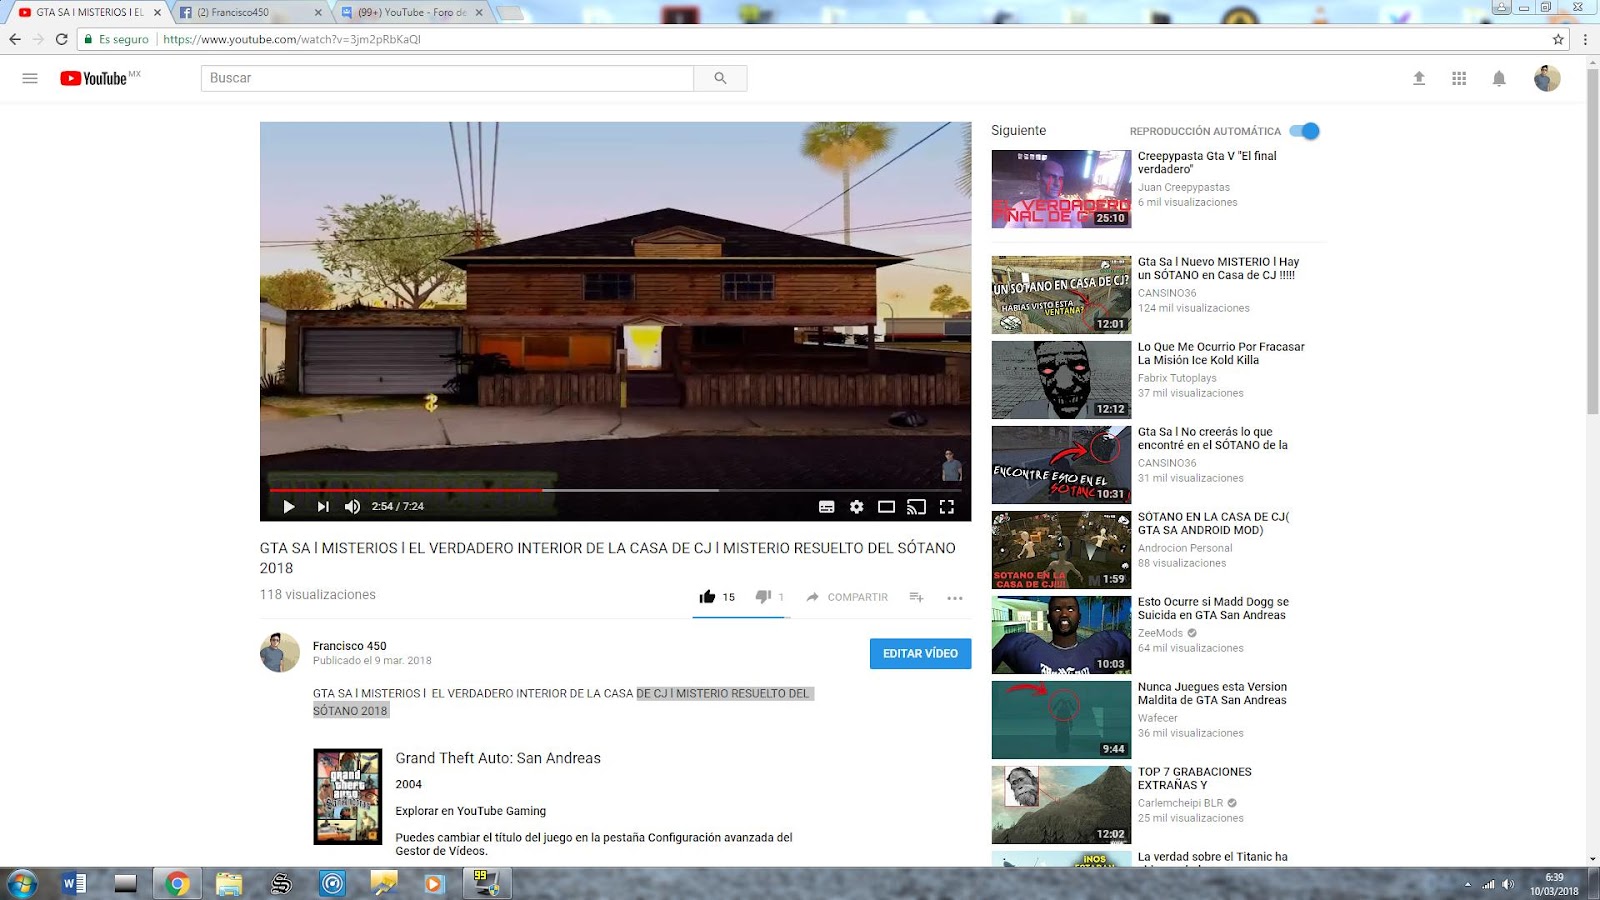Click the Francisco 450 channel avatar

point(280,653)
